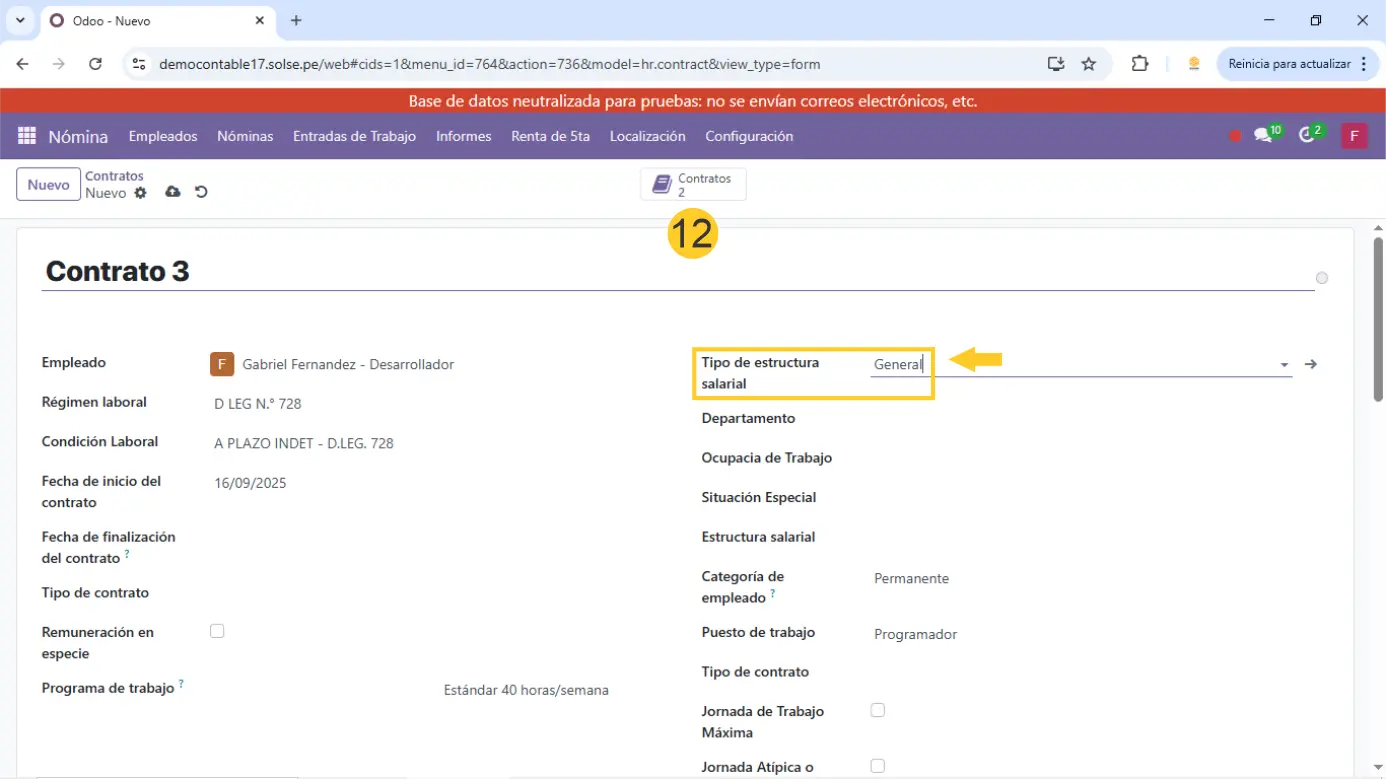1386x779 pixels.
Task: Click the user avatar F in the top bar
Action: point(1354,136)
